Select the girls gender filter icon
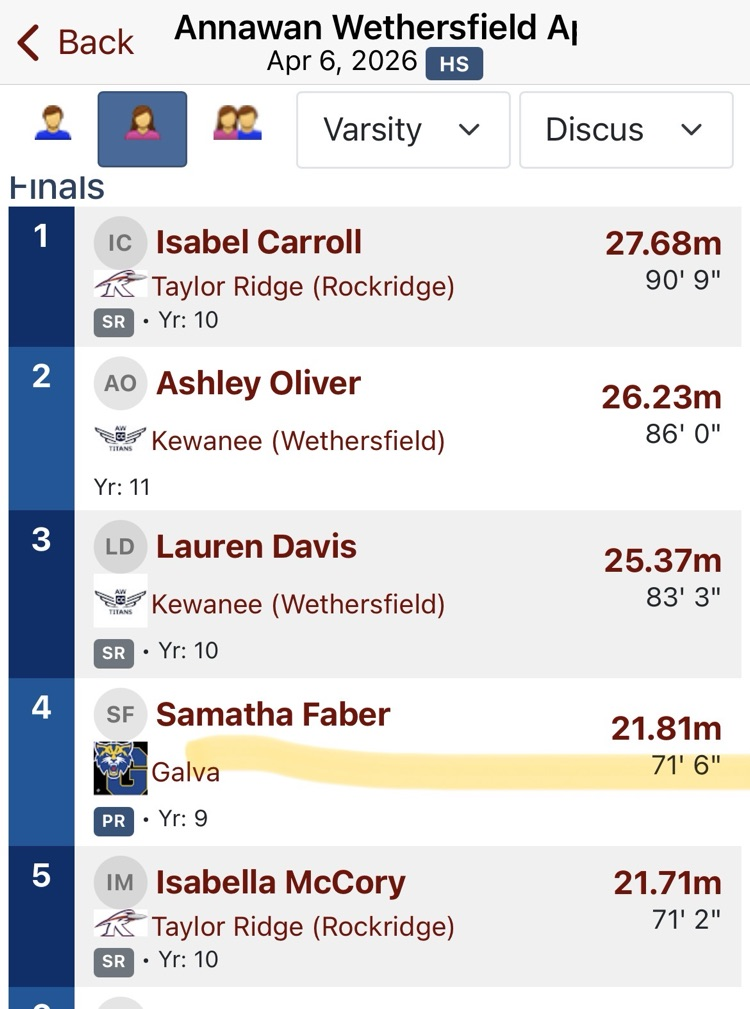 141,128
